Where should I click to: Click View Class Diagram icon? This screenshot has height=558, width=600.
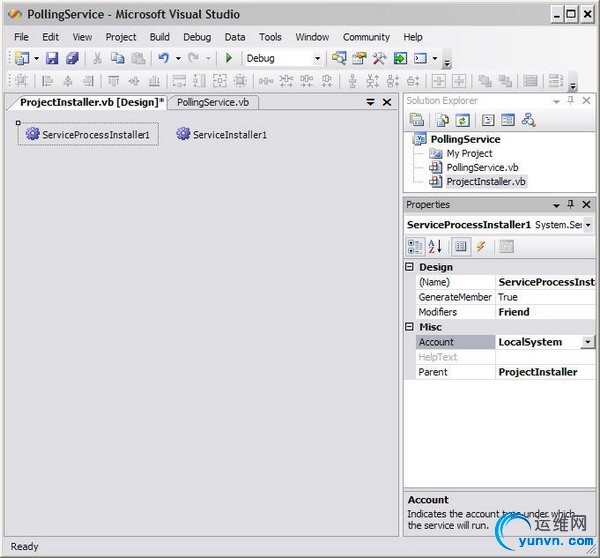click(528, 121)
